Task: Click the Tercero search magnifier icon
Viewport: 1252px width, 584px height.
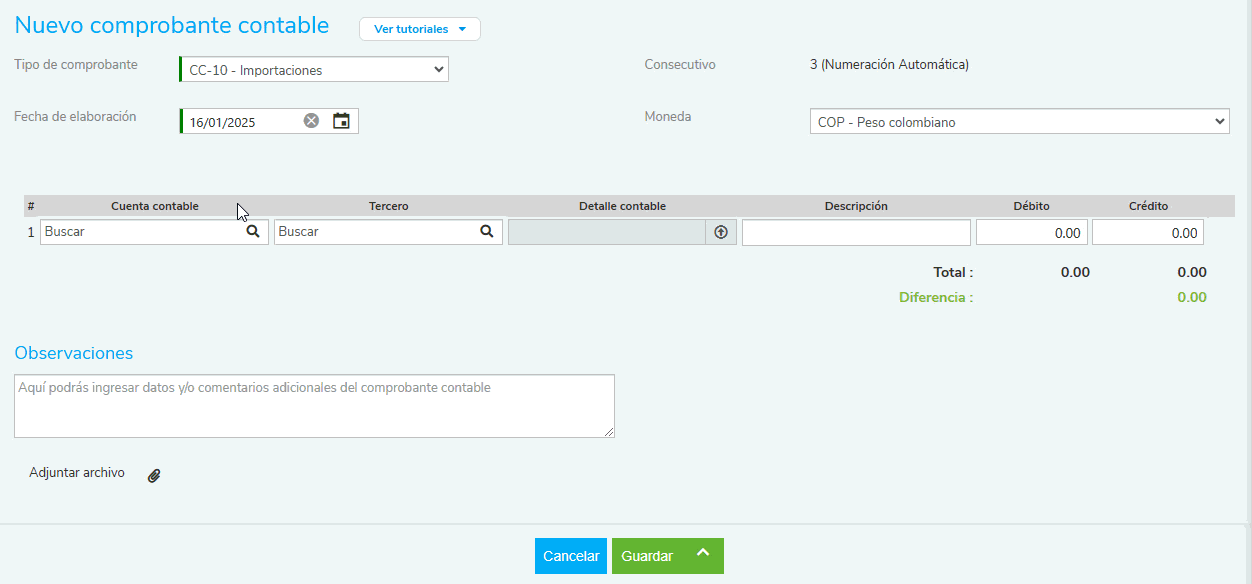Action: (487, 232)
